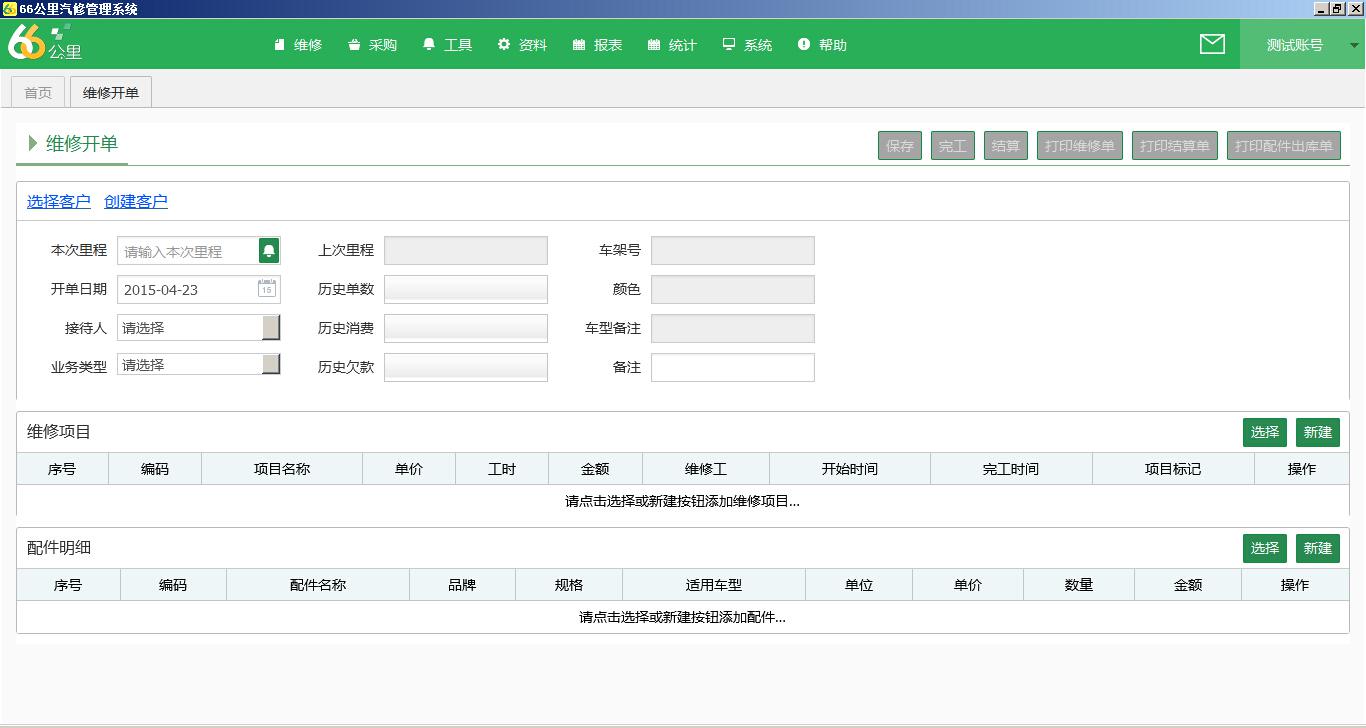Open the 接待人 dropdown
Screen dimensions: 1366x728
click(x=269, y=327)
